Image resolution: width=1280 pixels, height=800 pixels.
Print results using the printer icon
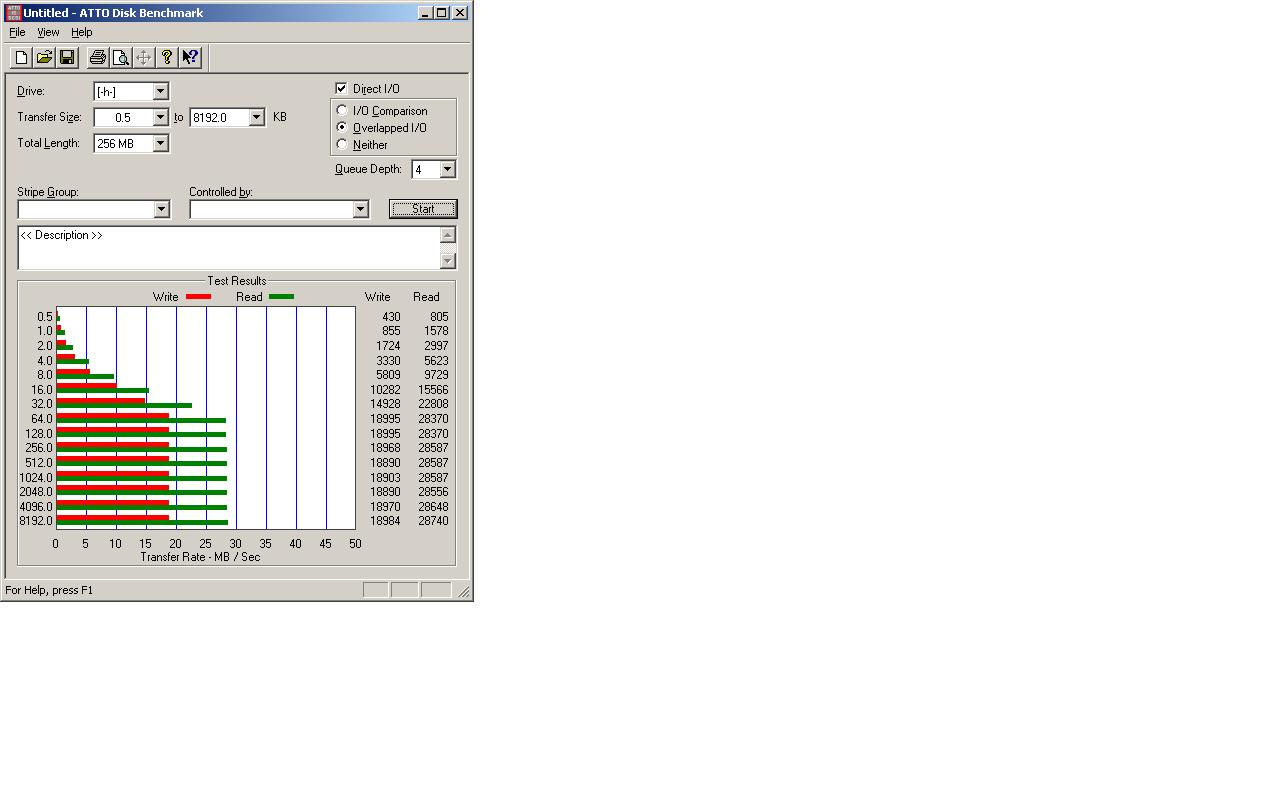97,58
